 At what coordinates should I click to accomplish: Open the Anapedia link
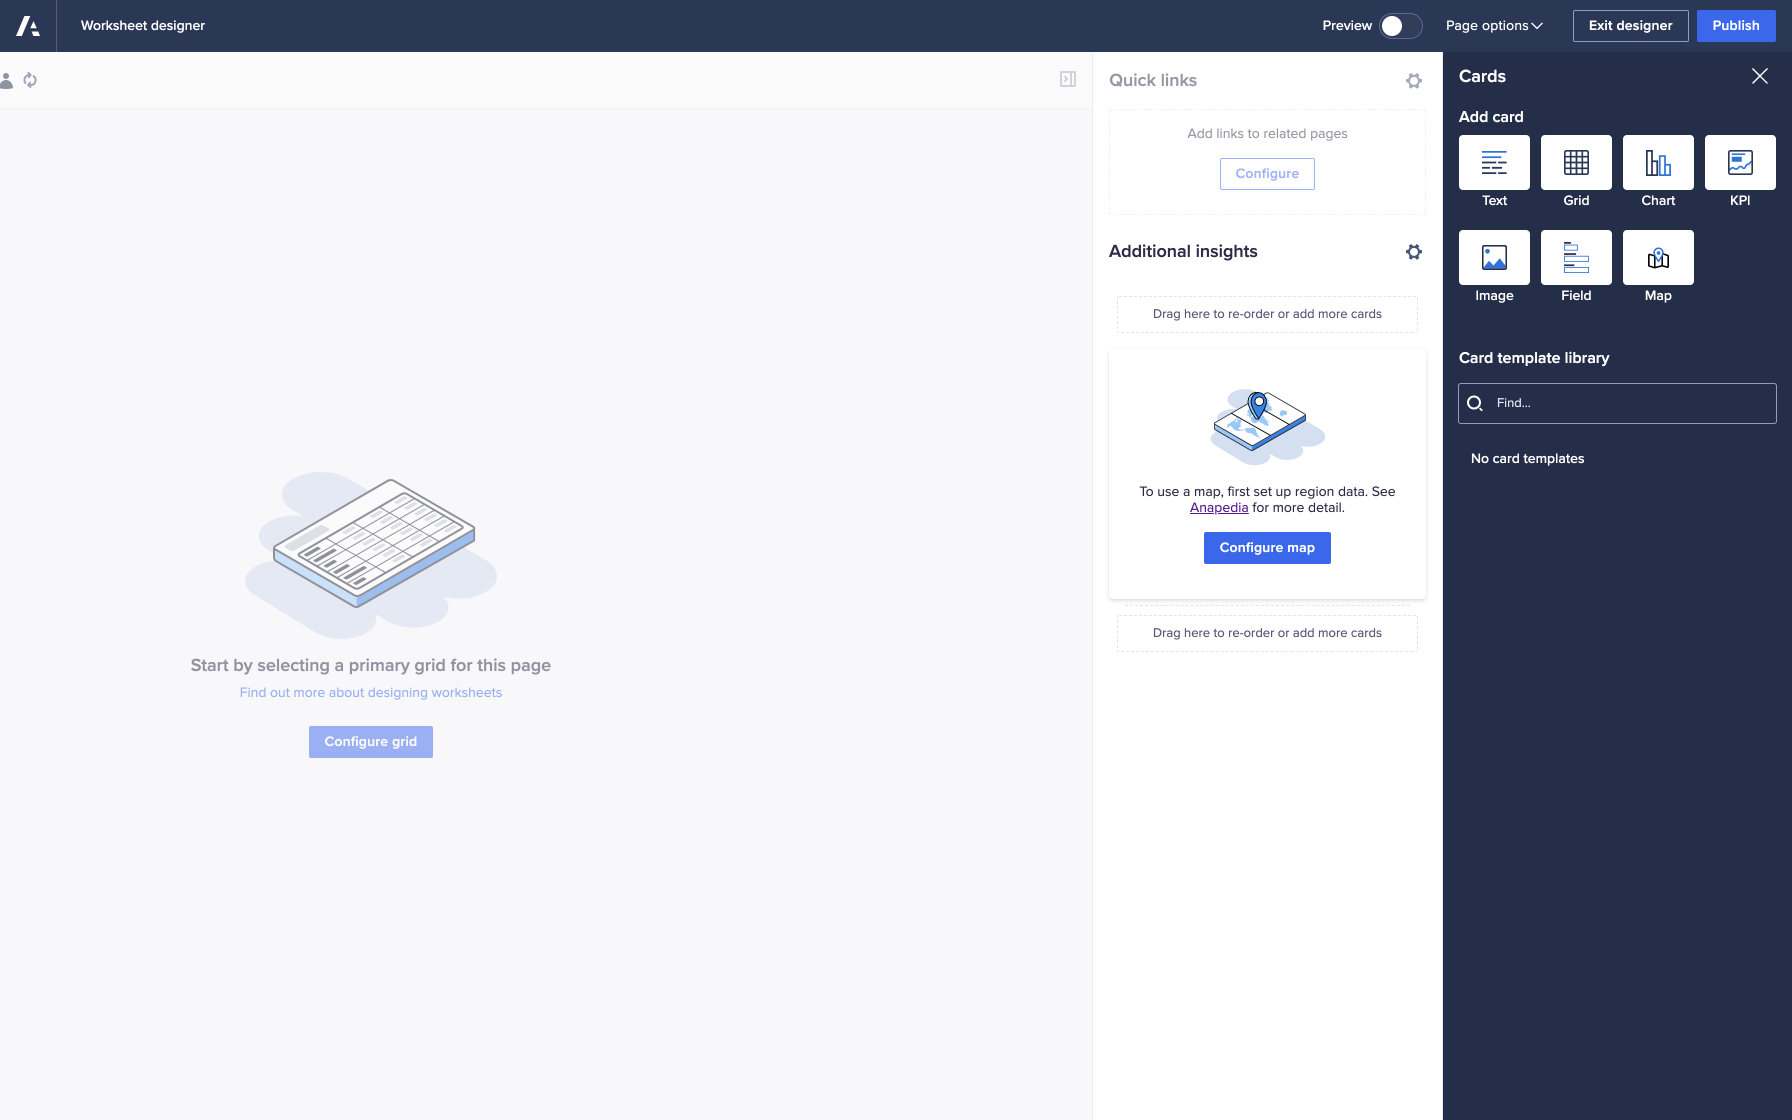[1219, 508]
